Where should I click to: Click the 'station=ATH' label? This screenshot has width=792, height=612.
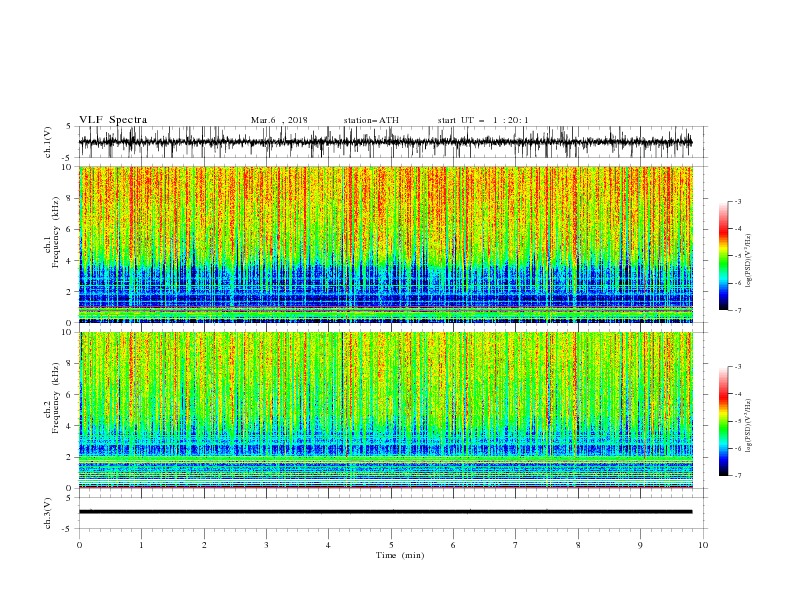point(371,120)
